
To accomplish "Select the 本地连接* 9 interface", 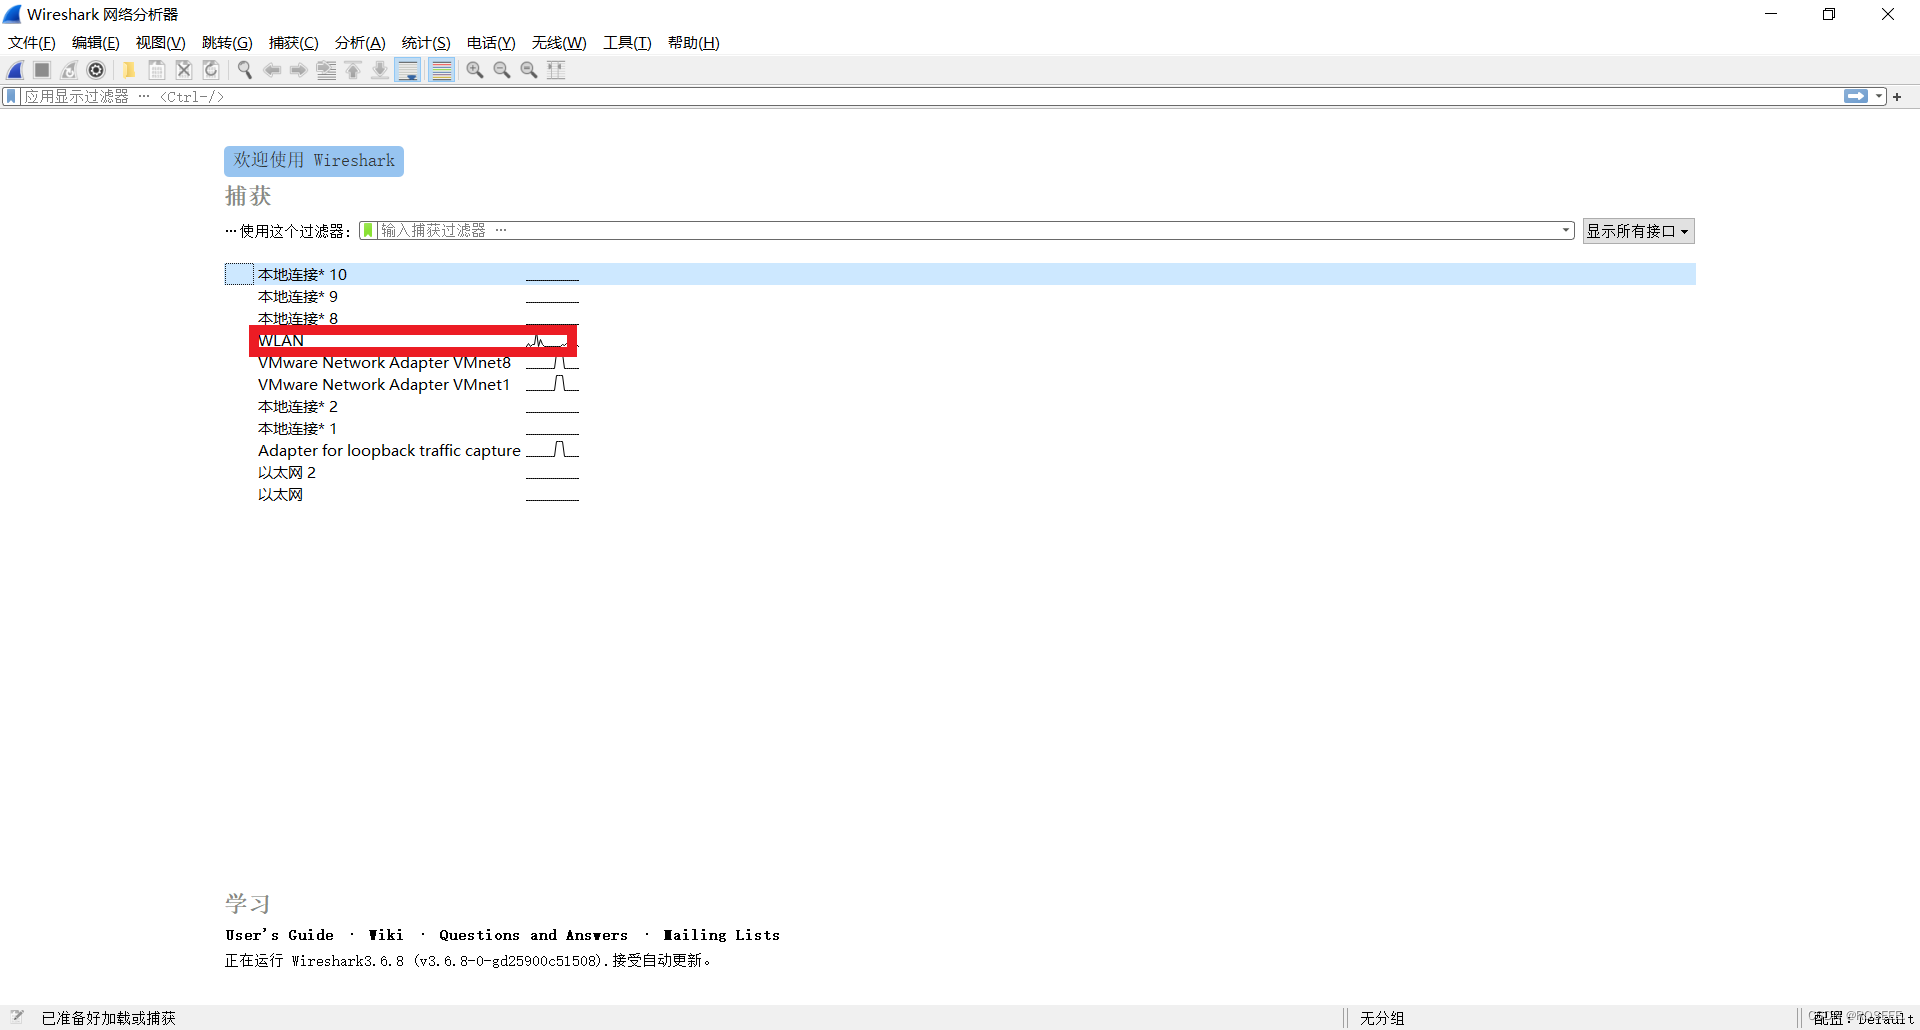I will click(960, 296).
